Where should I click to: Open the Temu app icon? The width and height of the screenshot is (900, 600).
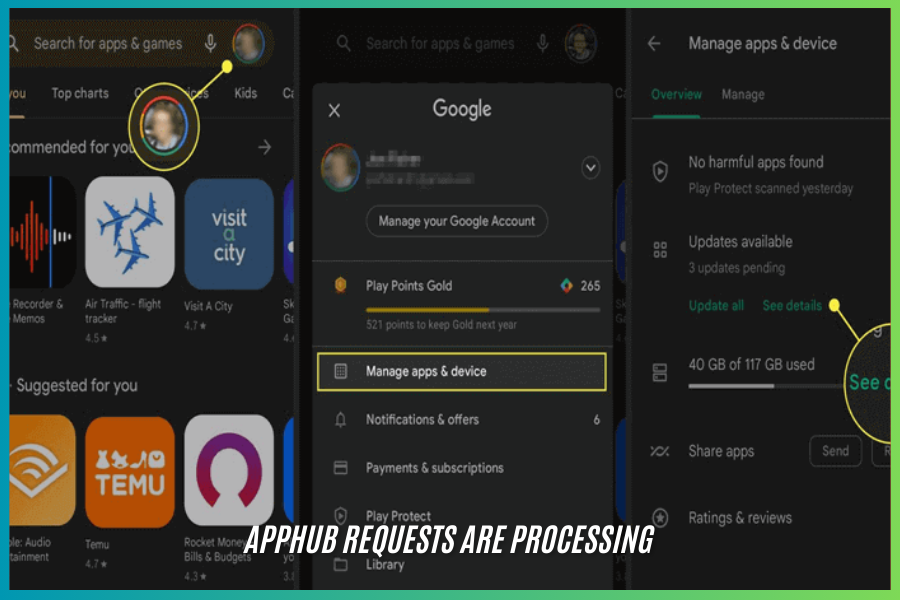coord(130,472)
